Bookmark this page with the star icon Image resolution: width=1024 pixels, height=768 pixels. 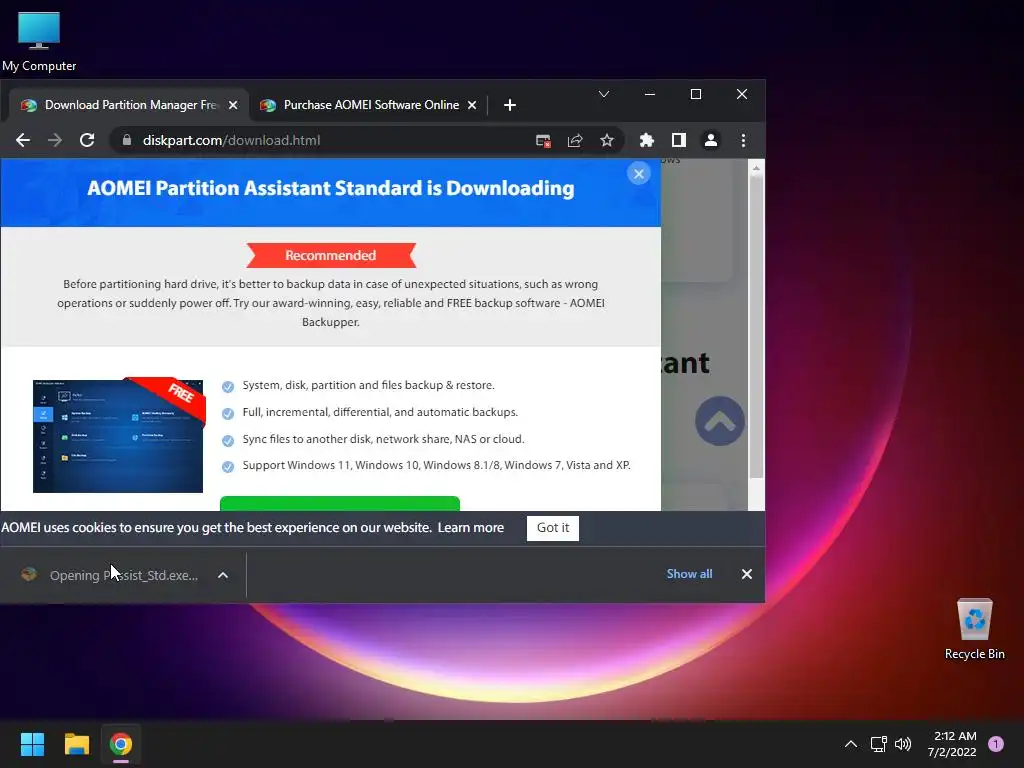tap(607, 140)
